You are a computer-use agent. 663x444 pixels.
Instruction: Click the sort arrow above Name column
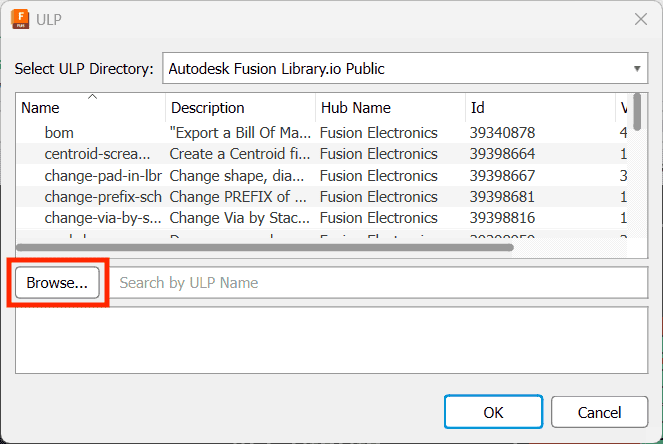92,97
